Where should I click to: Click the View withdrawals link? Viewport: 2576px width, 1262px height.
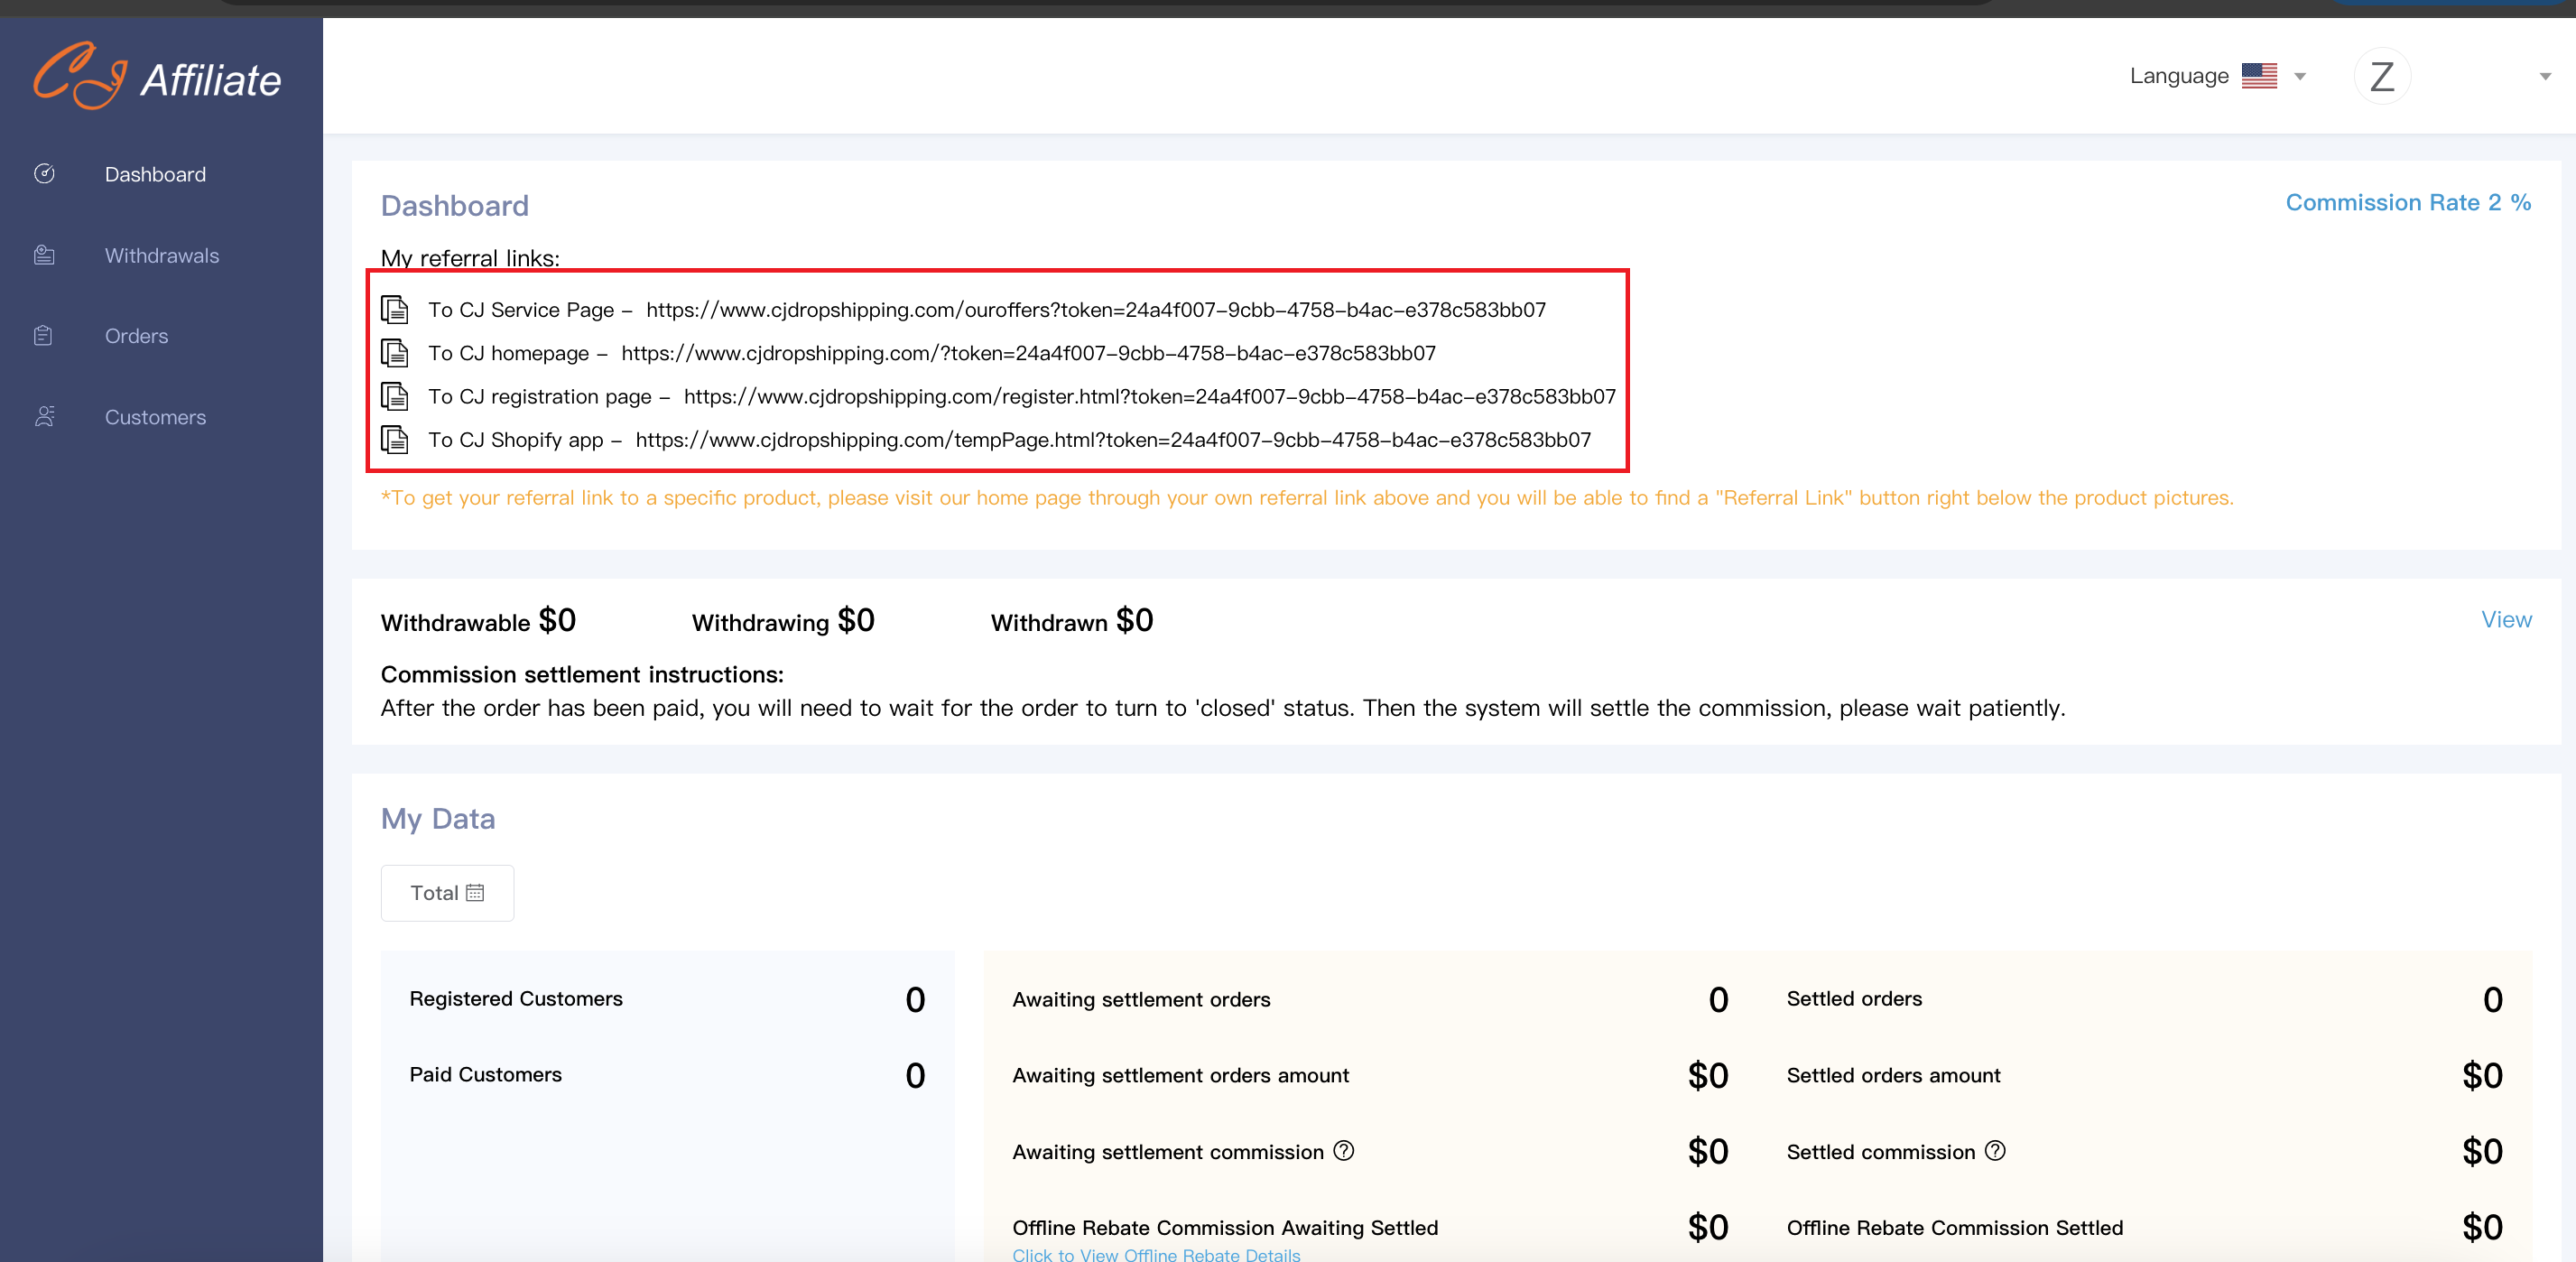point(2506,620)
